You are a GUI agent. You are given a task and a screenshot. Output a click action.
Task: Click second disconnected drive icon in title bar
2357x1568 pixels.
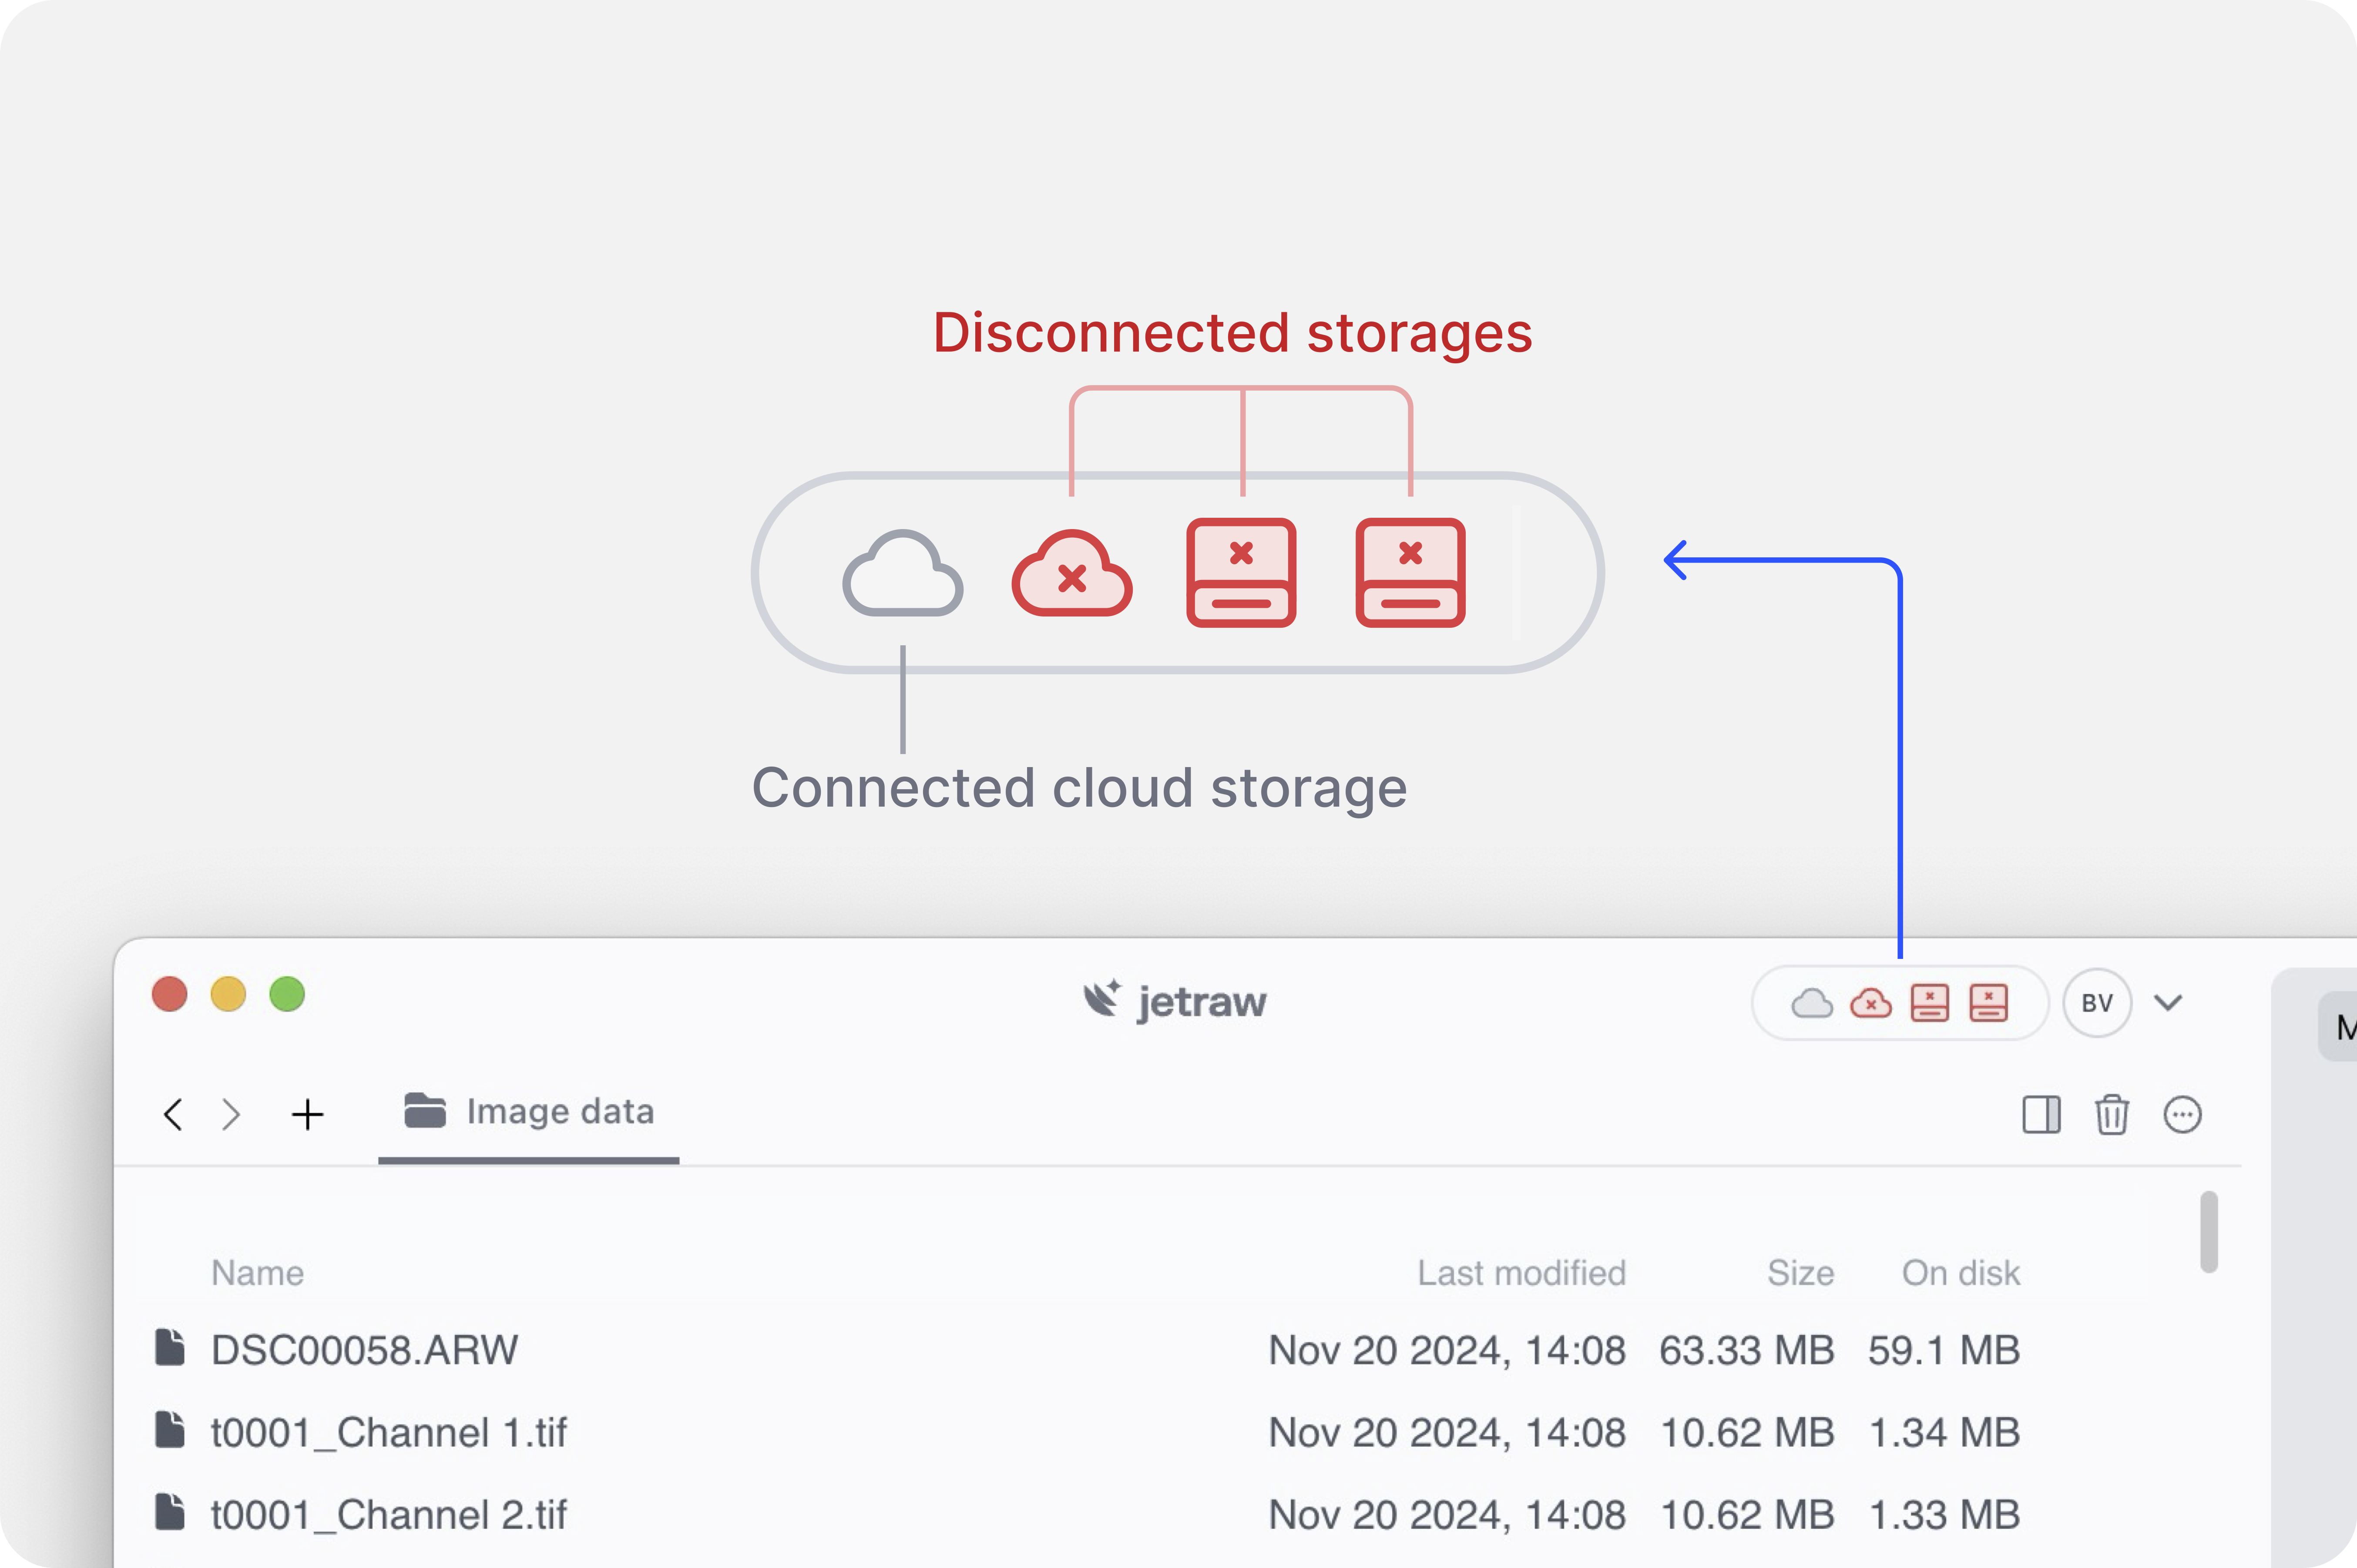tap(1988, 1003)
